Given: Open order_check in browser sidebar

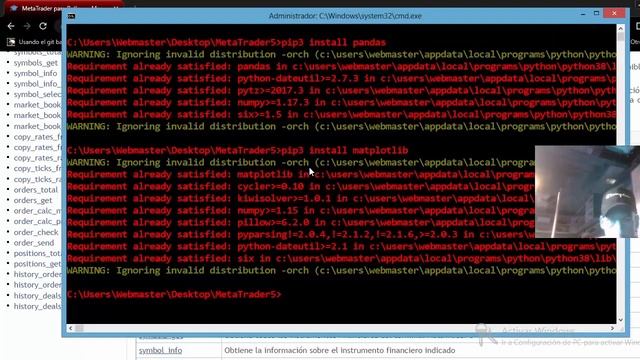Looking at the screenshot, I should point(36,232).
